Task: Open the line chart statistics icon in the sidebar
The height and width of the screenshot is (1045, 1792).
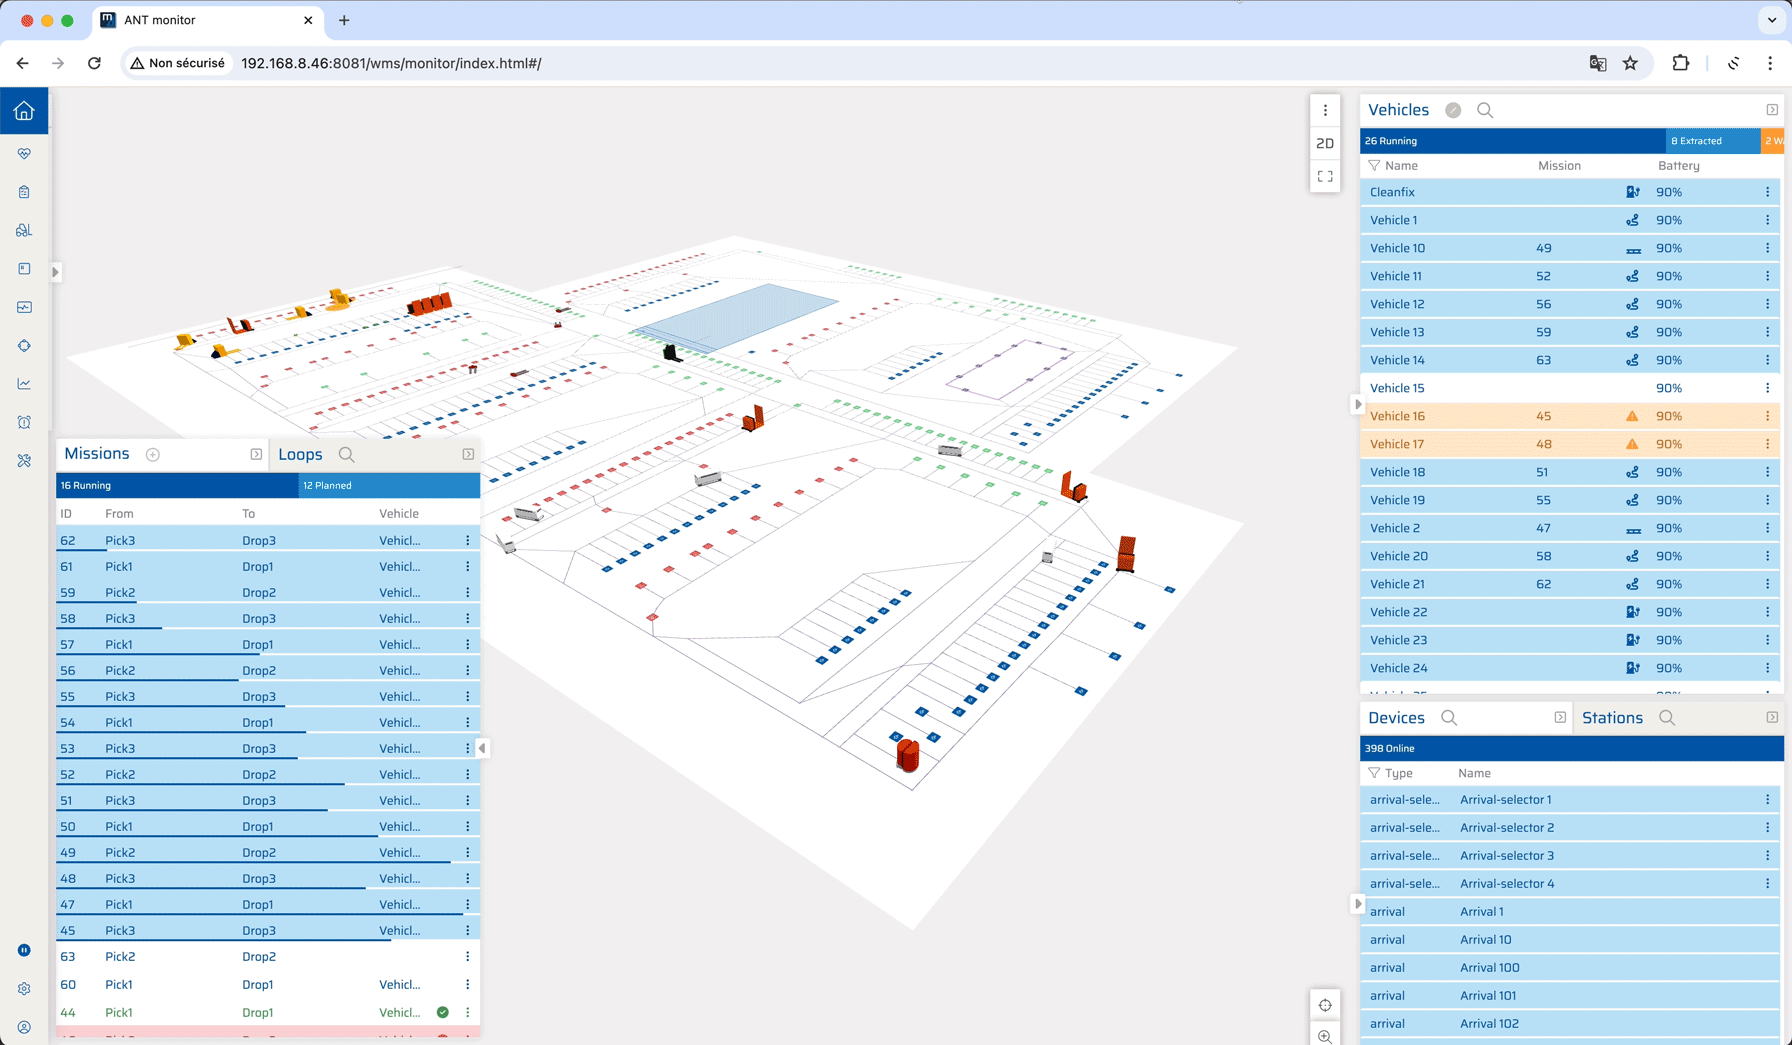Action: 24,384
